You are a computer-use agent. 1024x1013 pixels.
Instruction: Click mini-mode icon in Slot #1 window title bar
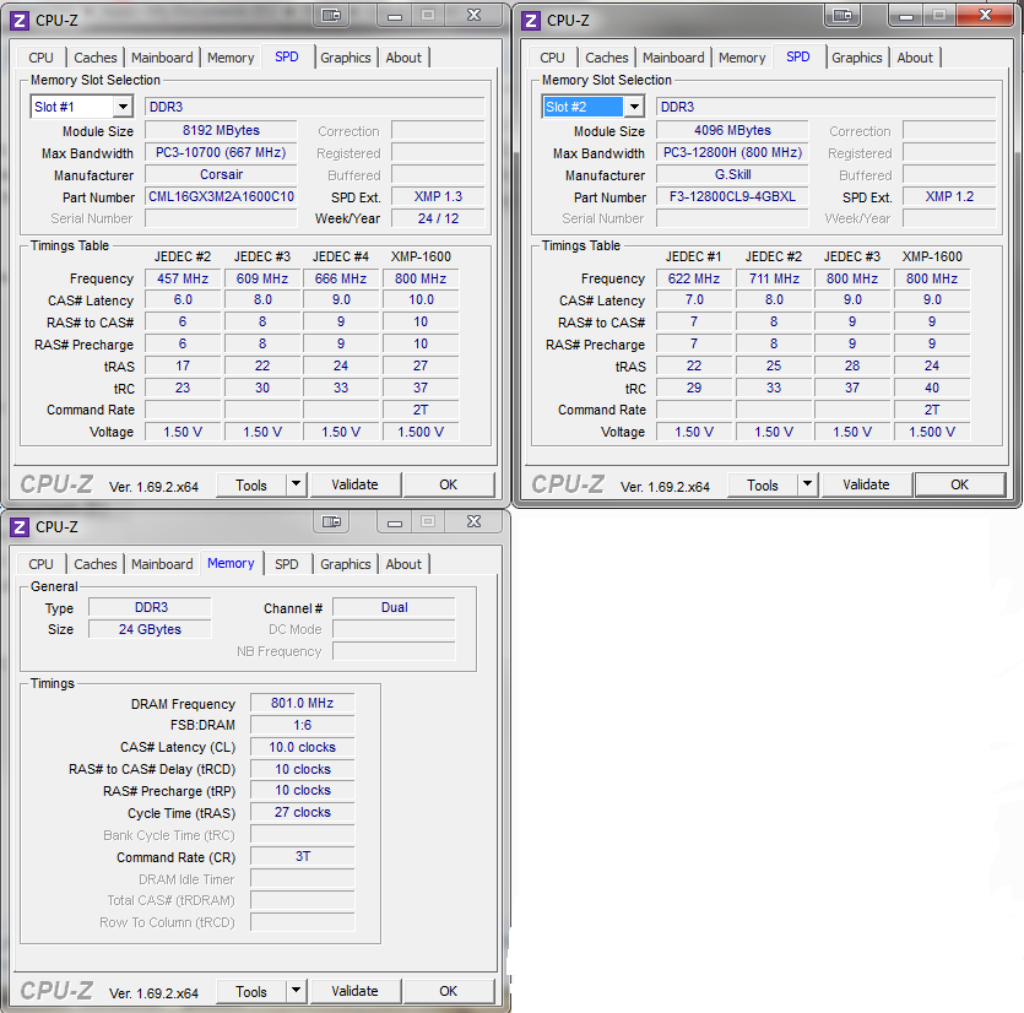(x=331, y=15)
